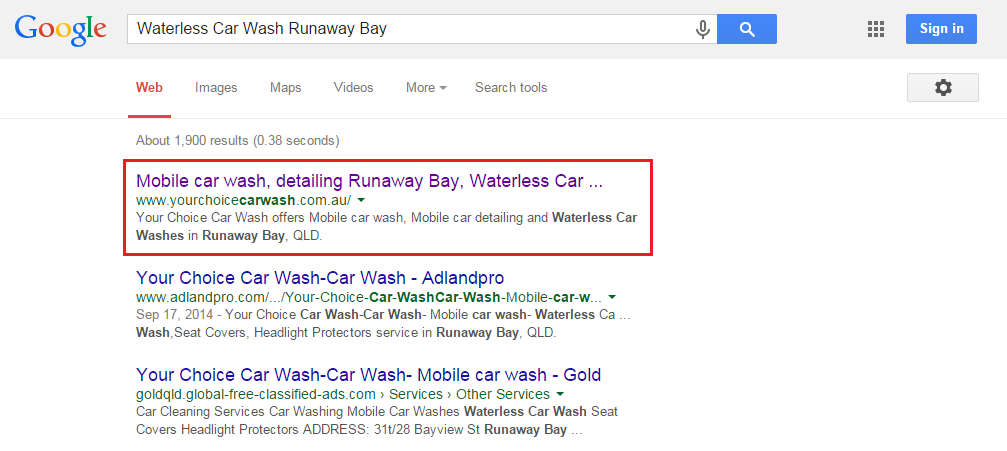This screenshot has height=451, width=1007.
Task: Open Mobile car wash, detailing Runaway Bay result
Action: point(369,181)
